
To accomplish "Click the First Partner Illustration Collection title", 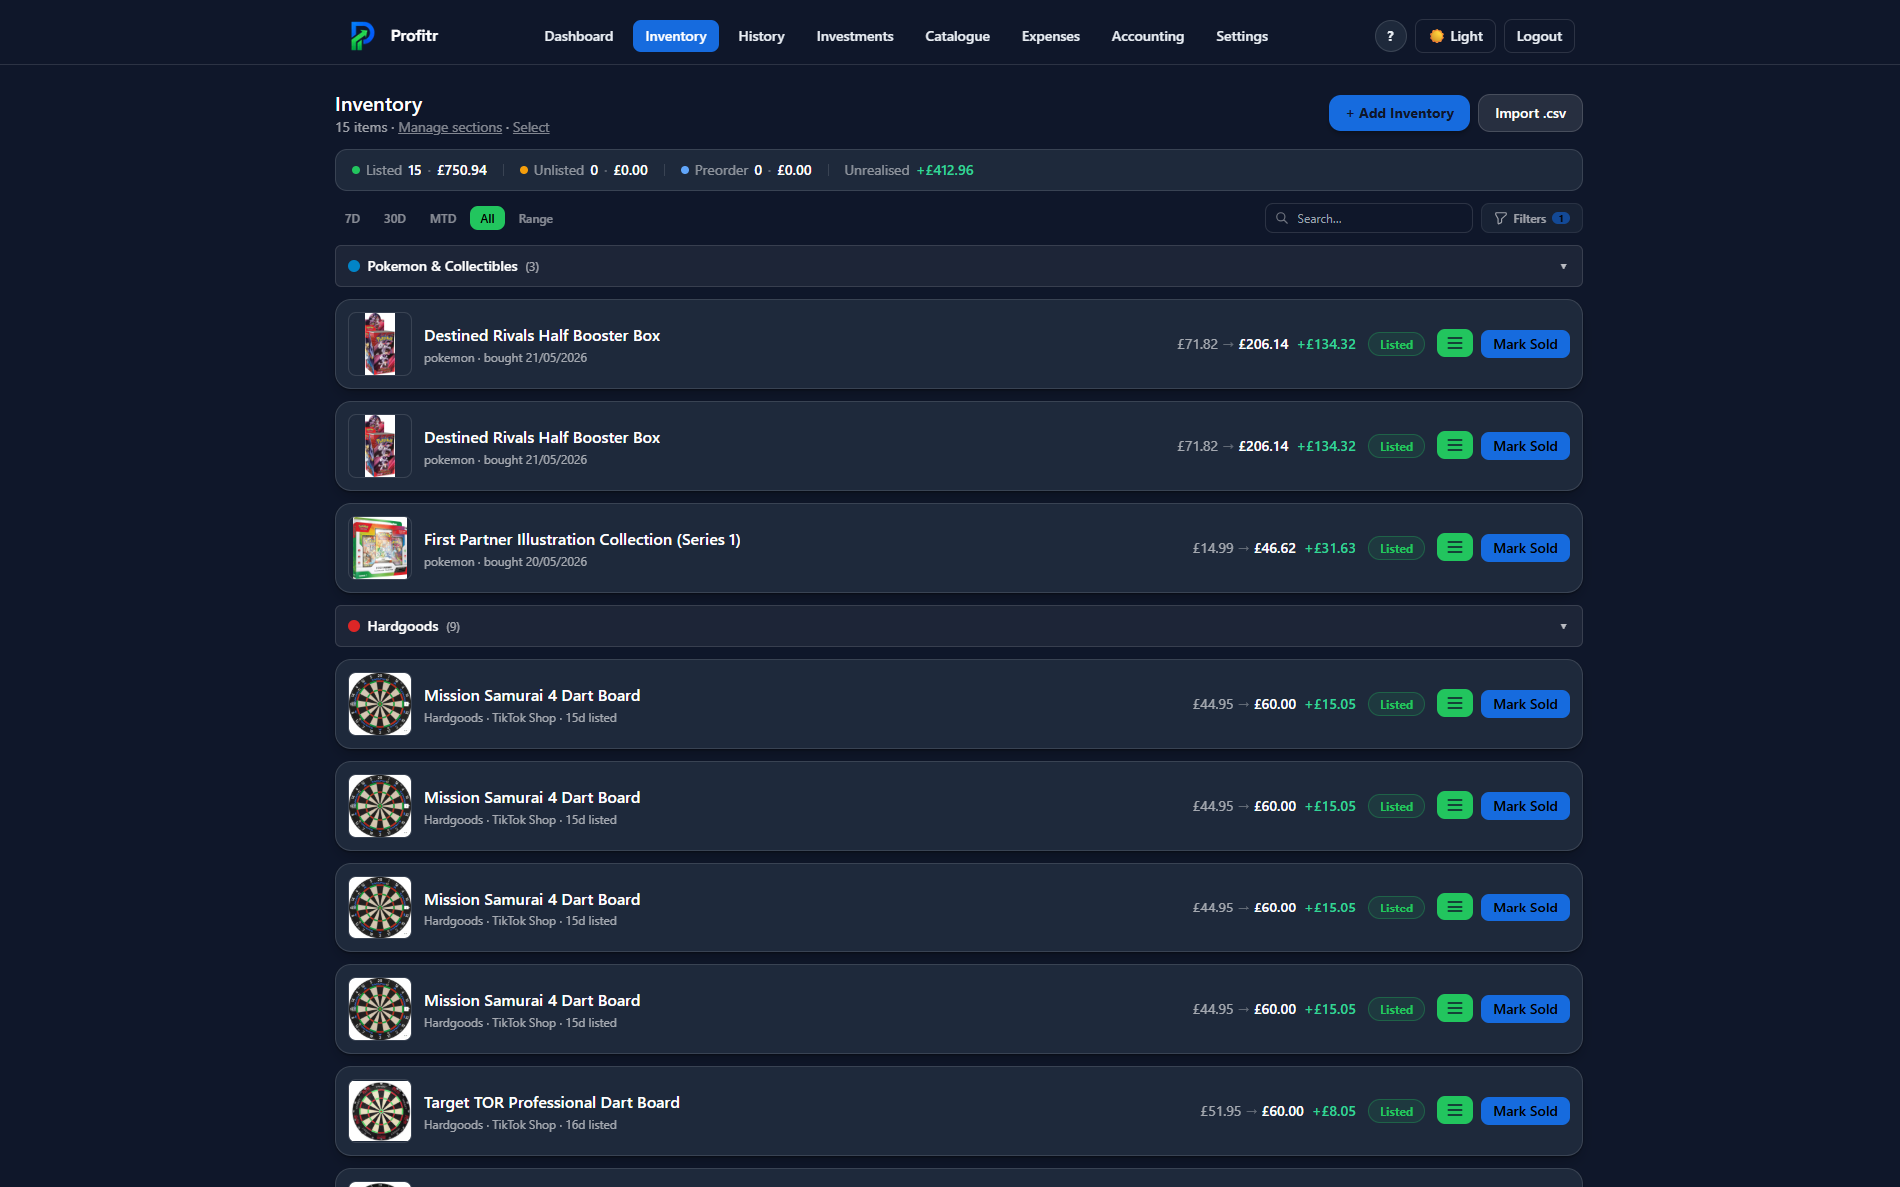I will 582,539.
